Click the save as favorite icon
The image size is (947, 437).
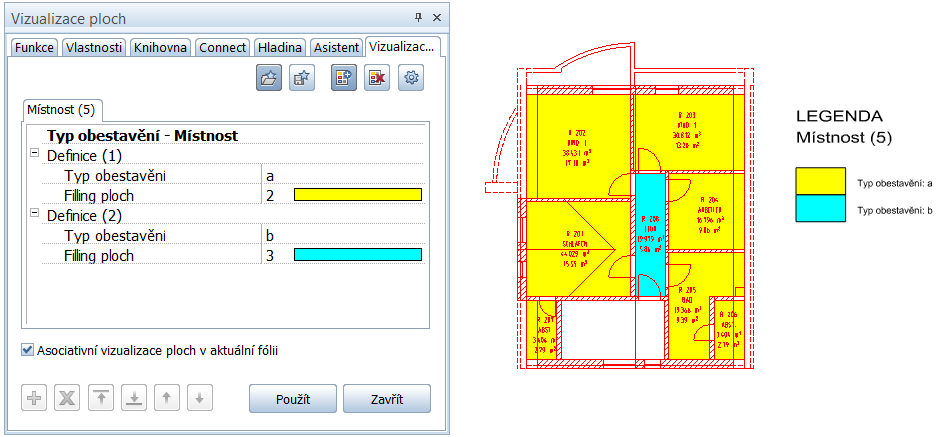coord(301,79)
